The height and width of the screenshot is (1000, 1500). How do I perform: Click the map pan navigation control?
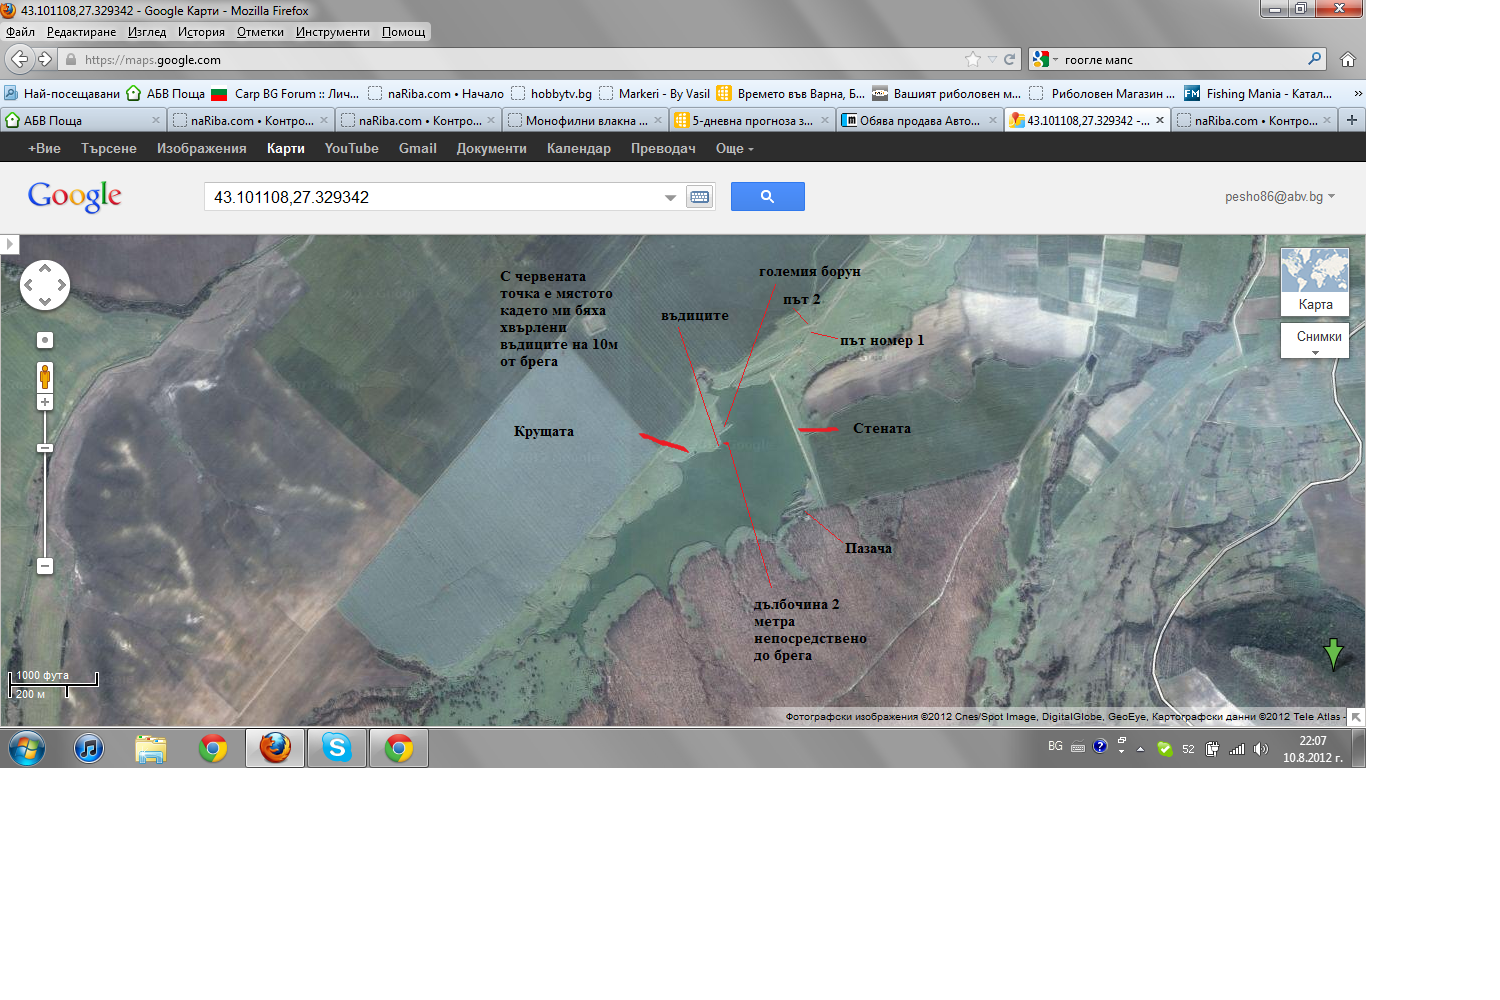click(x=45, y=285)
